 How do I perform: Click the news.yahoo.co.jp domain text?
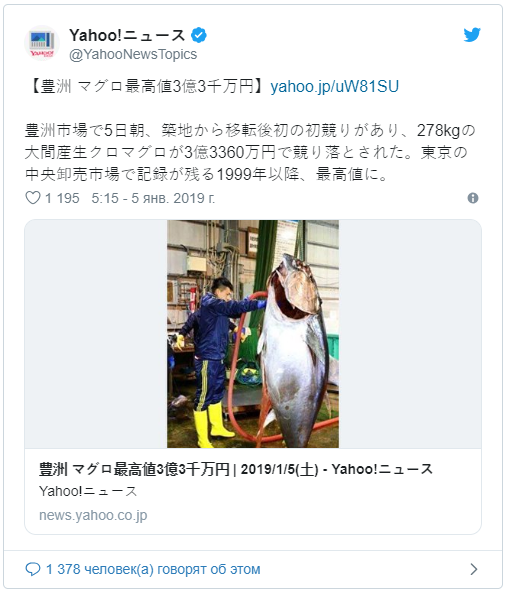coord(93,515)
